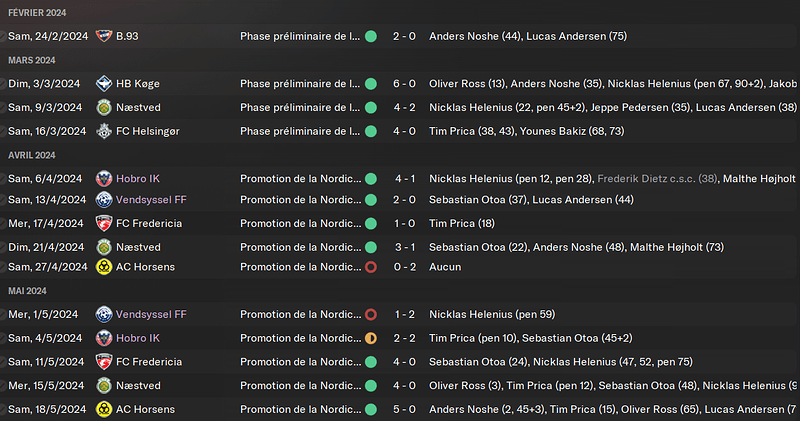
Task: Click Hobro IK badge on 6/4/2024 row
Action: point(104,179)
